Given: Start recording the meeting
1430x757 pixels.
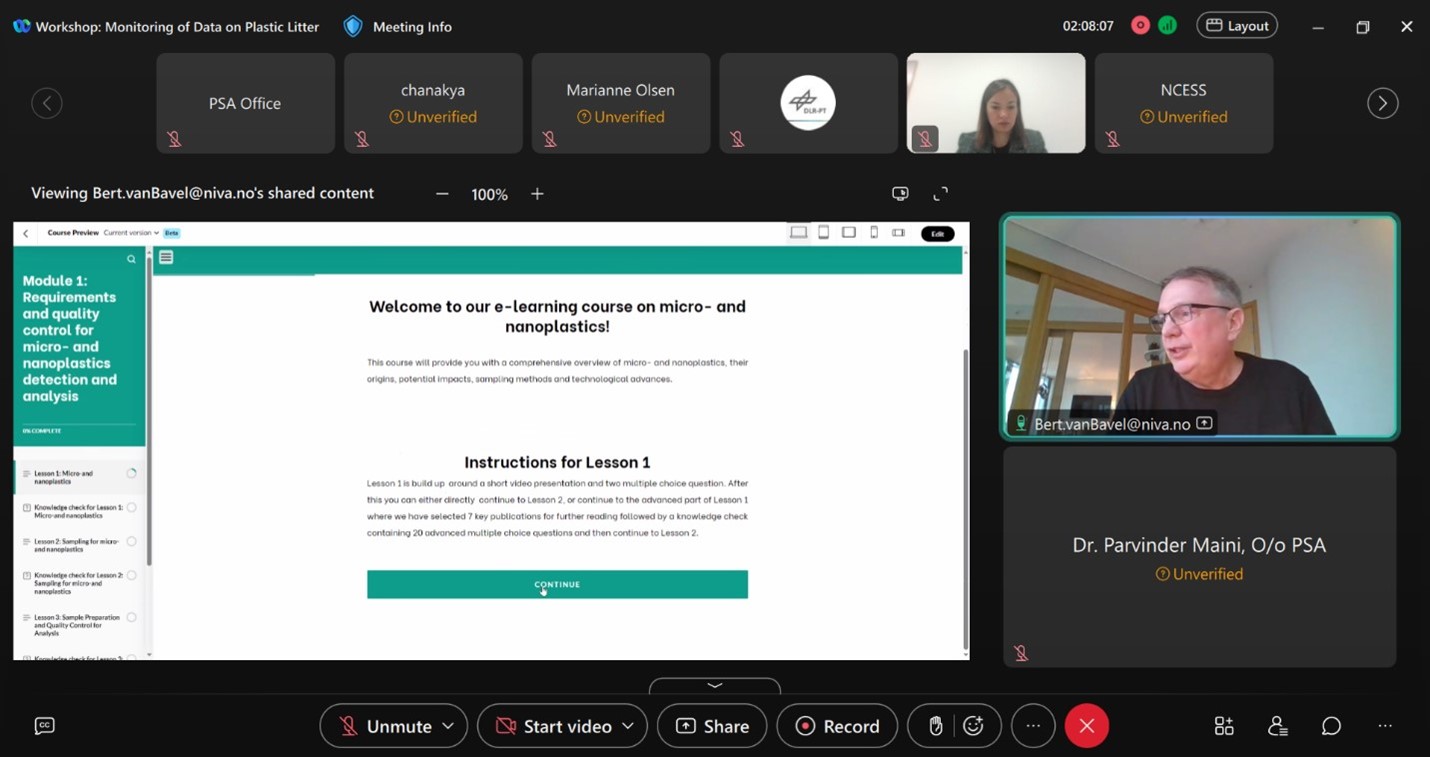Looking at the screenshot, I should click(837, 726).
